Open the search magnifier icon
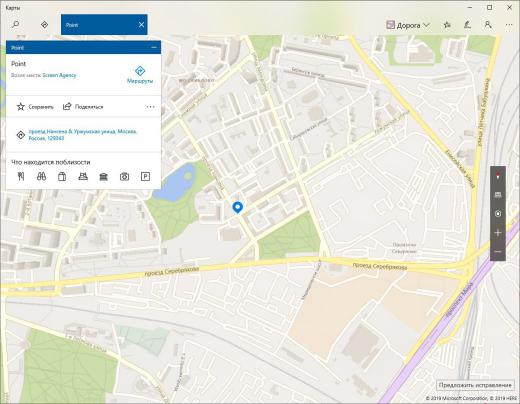520x404 pixels. pyautogui.click(x=15, y=25)
